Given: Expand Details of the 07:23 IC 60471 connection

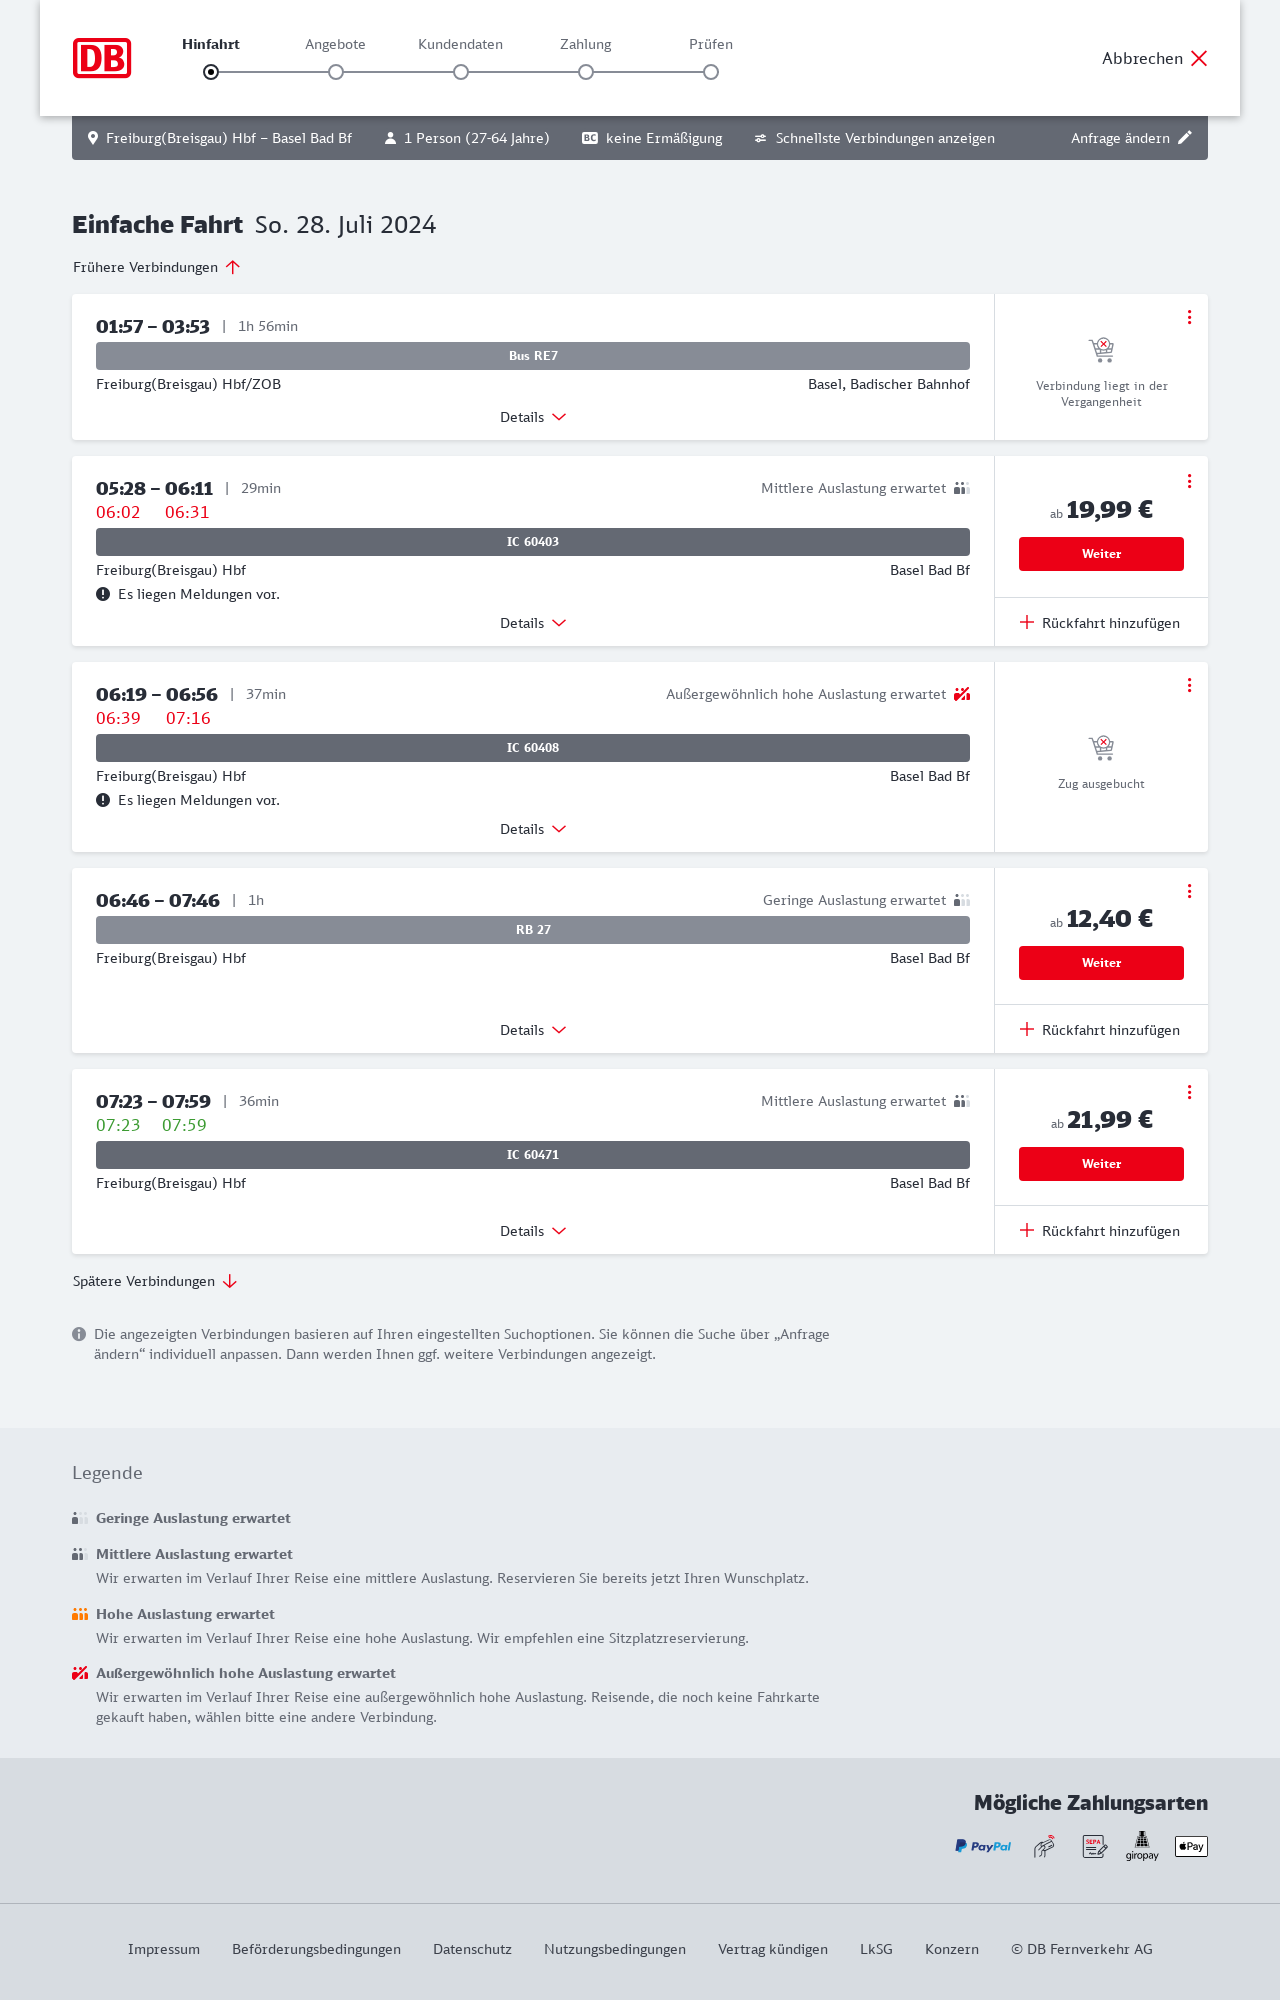Looking at the screenshot, I should pyautogui.click(x=533, y=1231).
